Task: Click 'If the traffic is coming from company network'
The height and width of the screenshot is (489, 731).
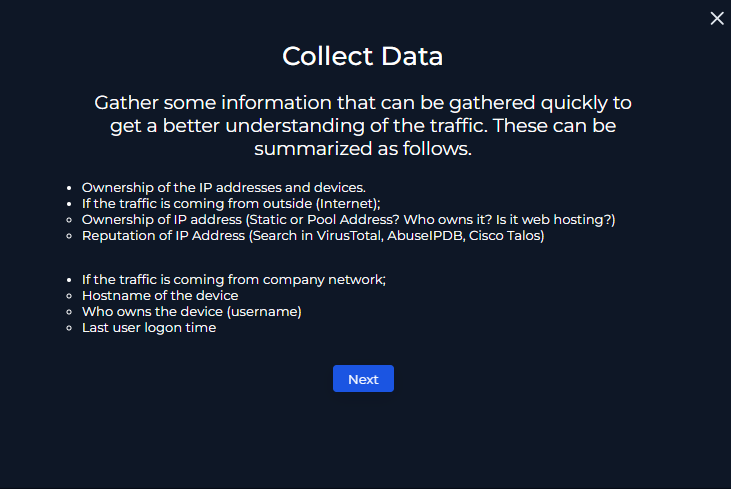Action: (234, 280)
